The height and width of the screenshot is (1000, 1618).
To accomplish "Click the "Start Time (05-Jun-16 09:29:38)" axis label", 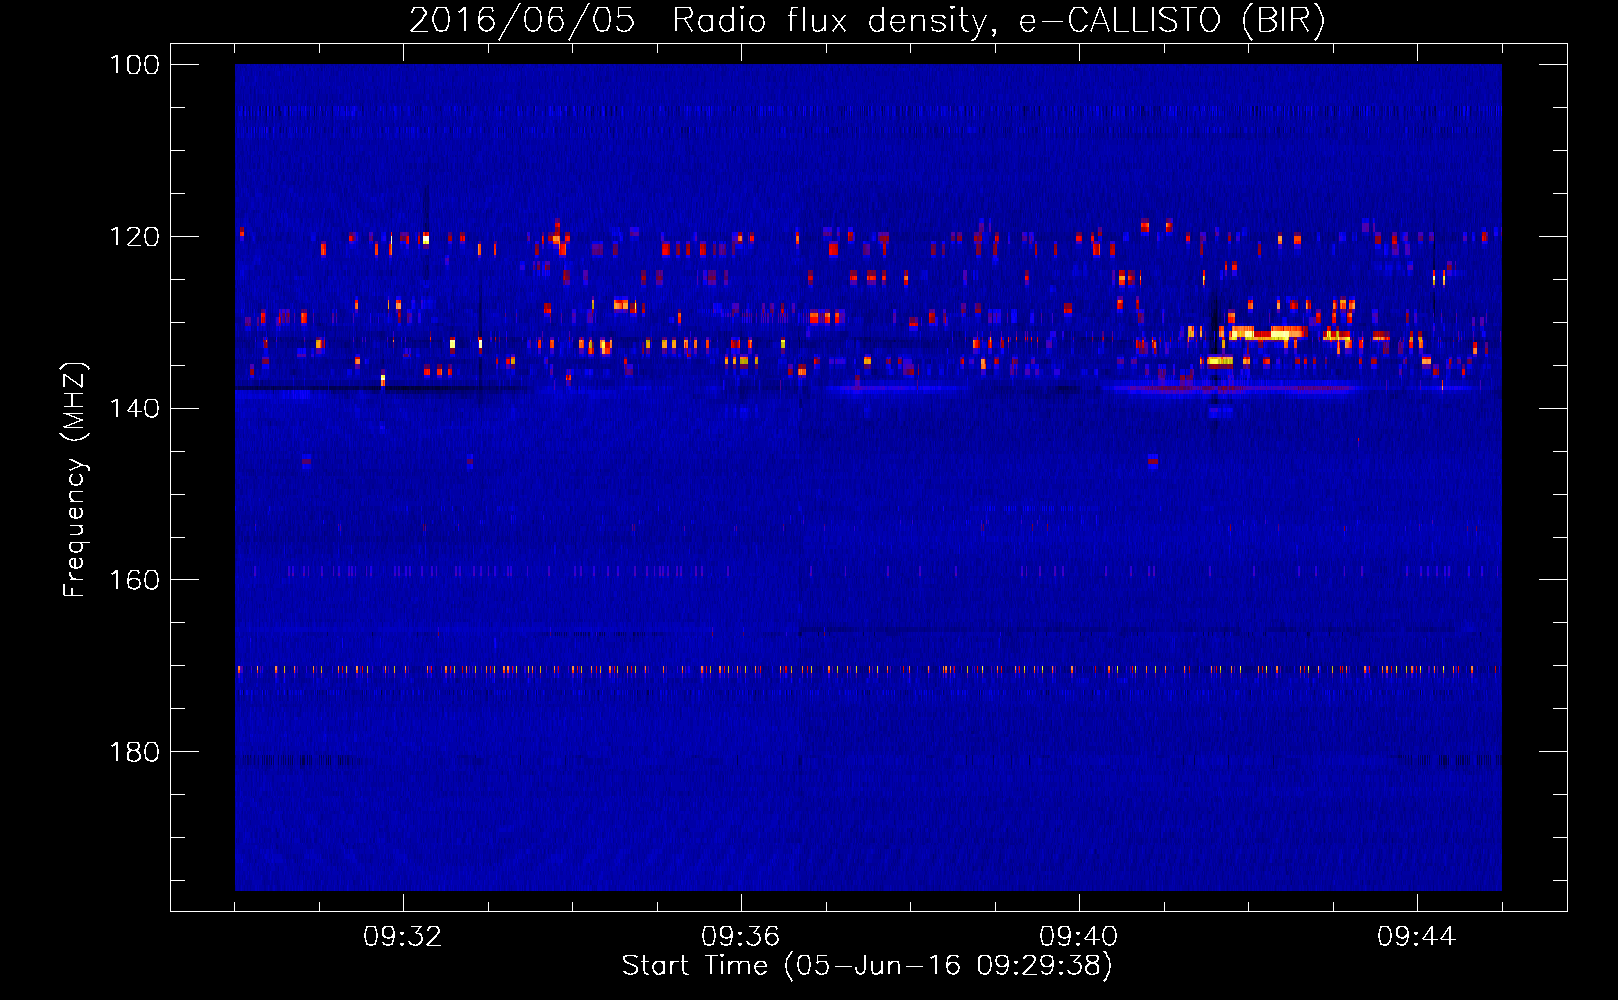I will pyautogui.click(x=867, y=966).
